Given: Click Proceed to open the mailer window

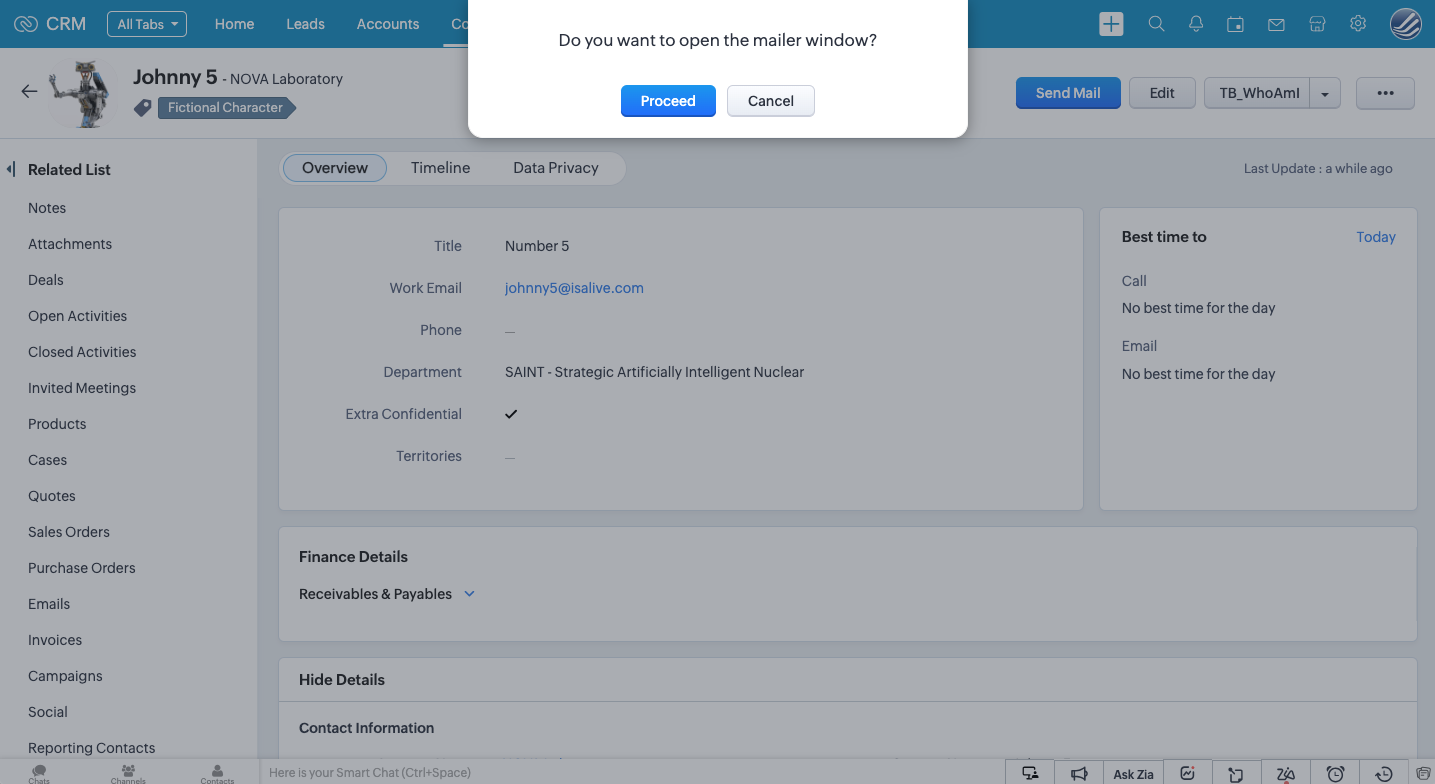Looking at the screenshot, I should [x=667, y=101].
